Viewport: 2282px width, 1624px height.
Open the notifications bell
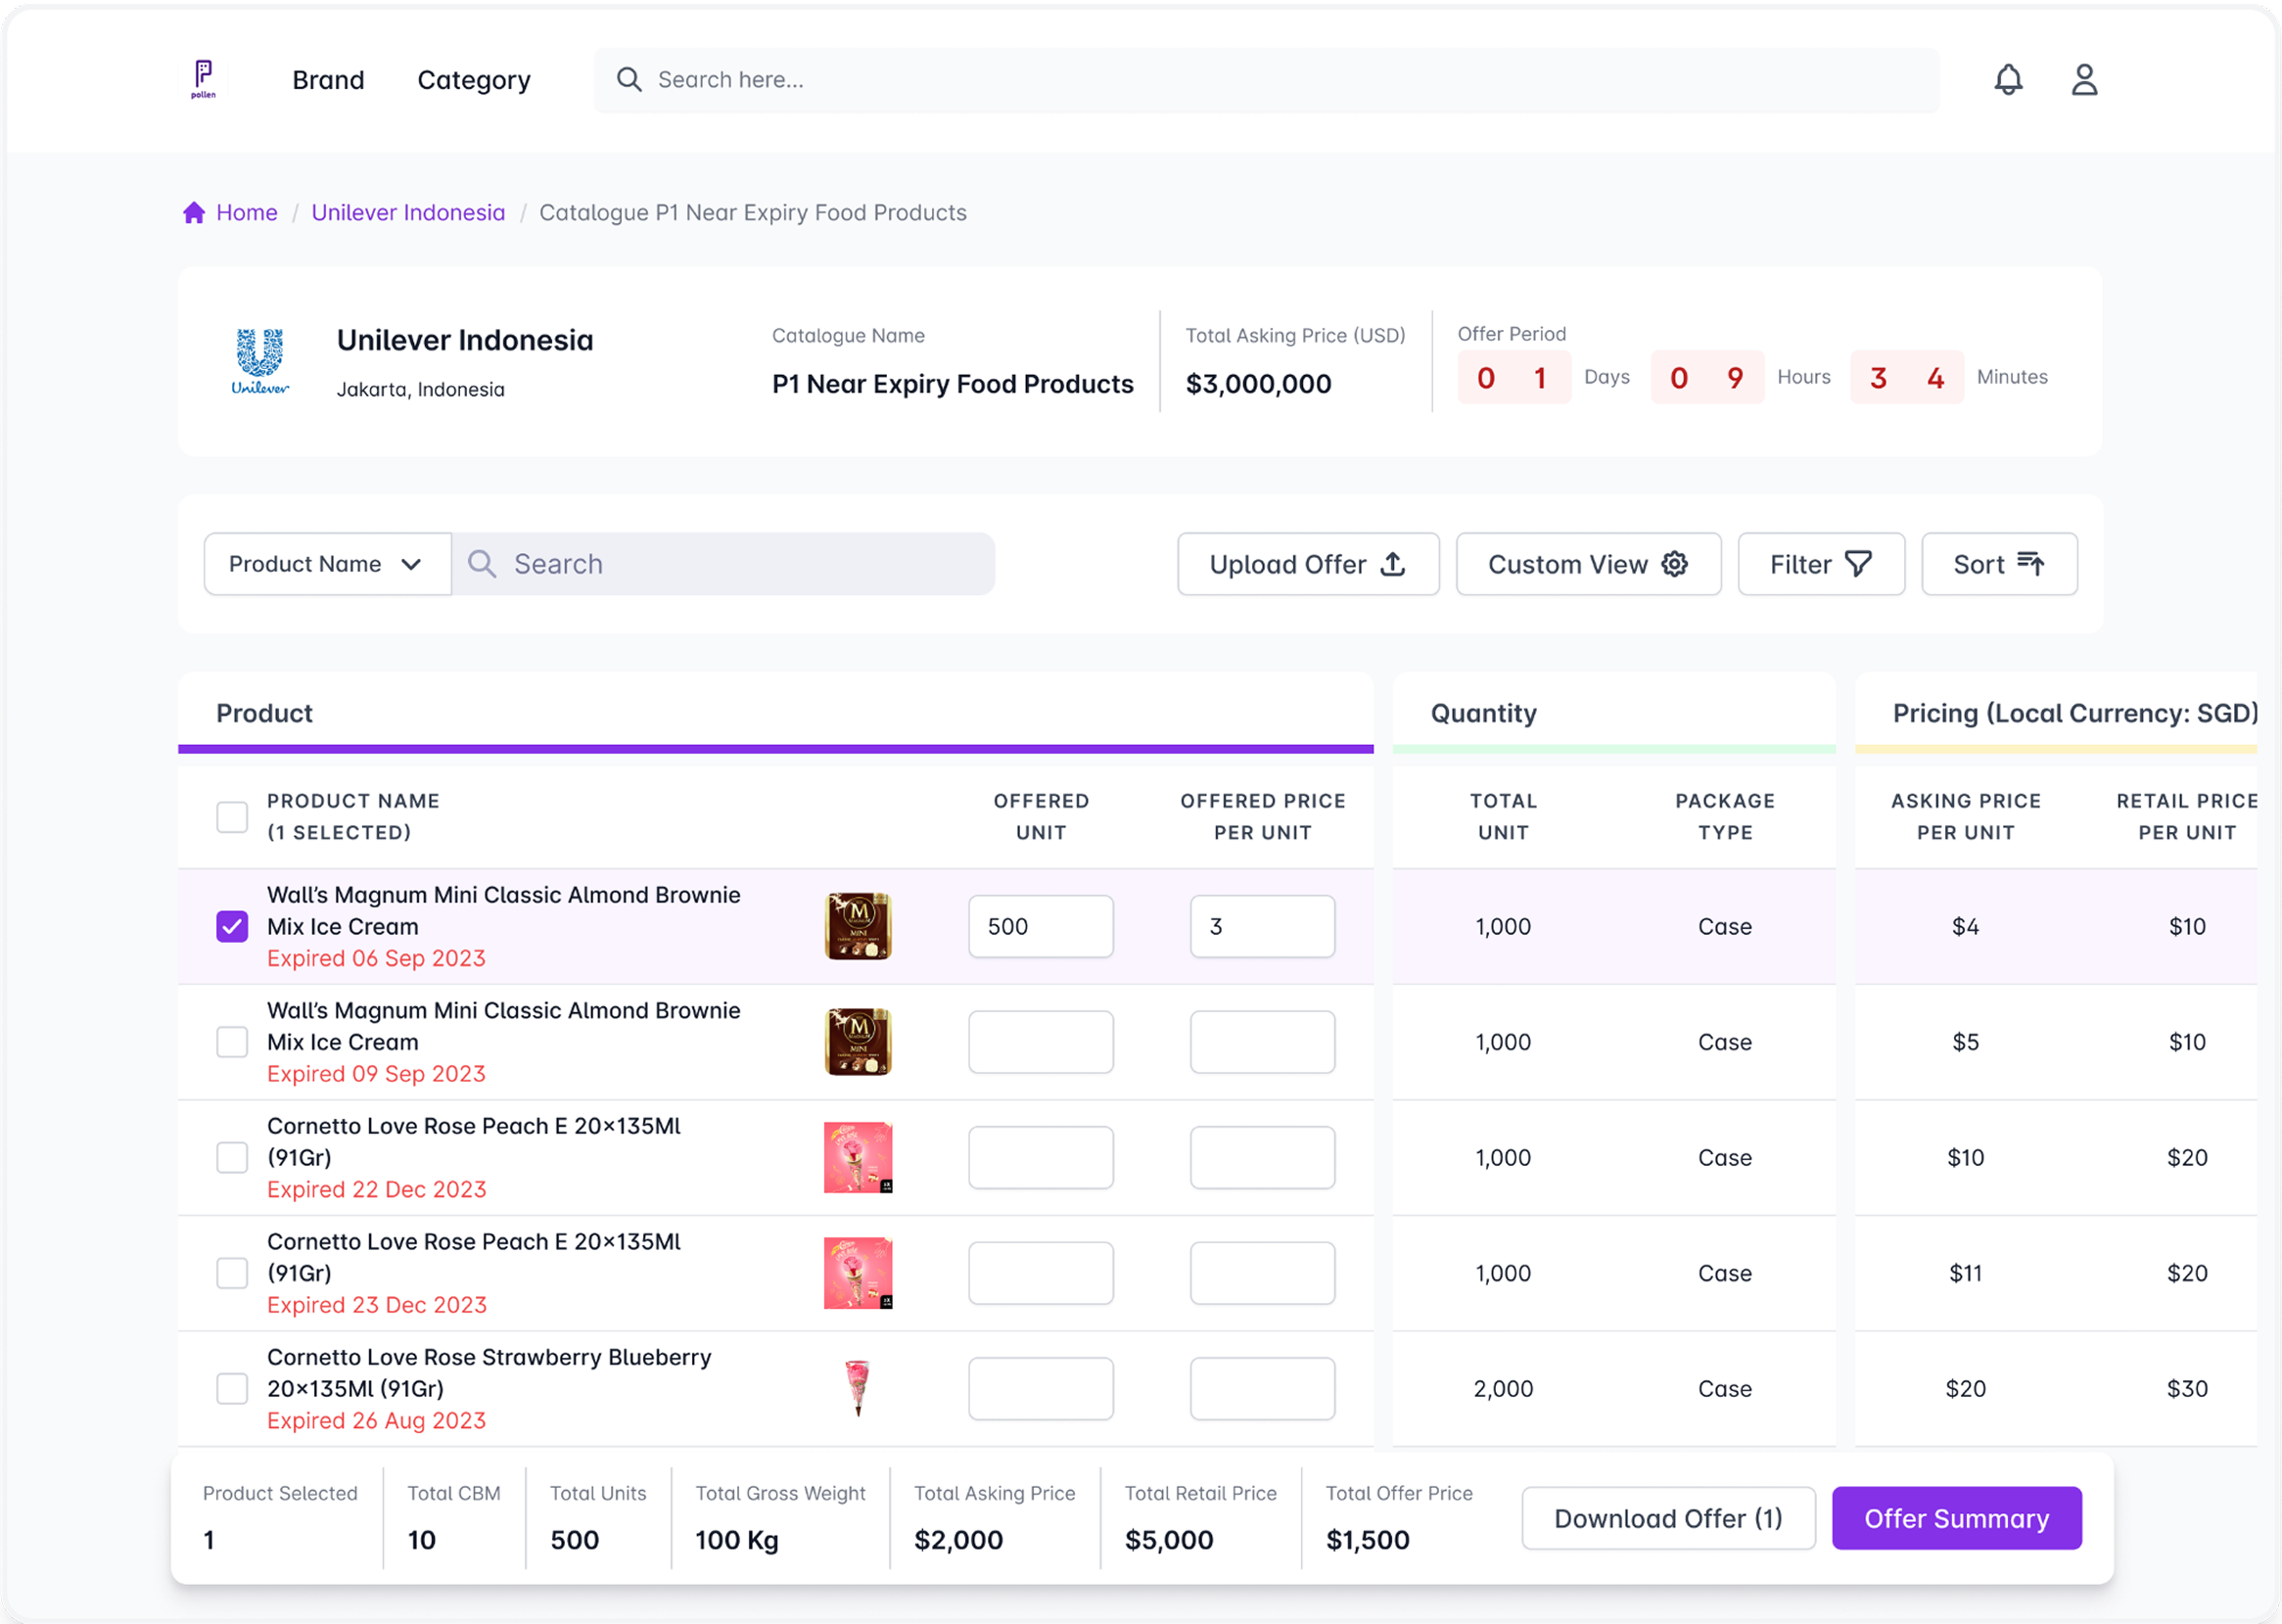(x=2008, y=79)
